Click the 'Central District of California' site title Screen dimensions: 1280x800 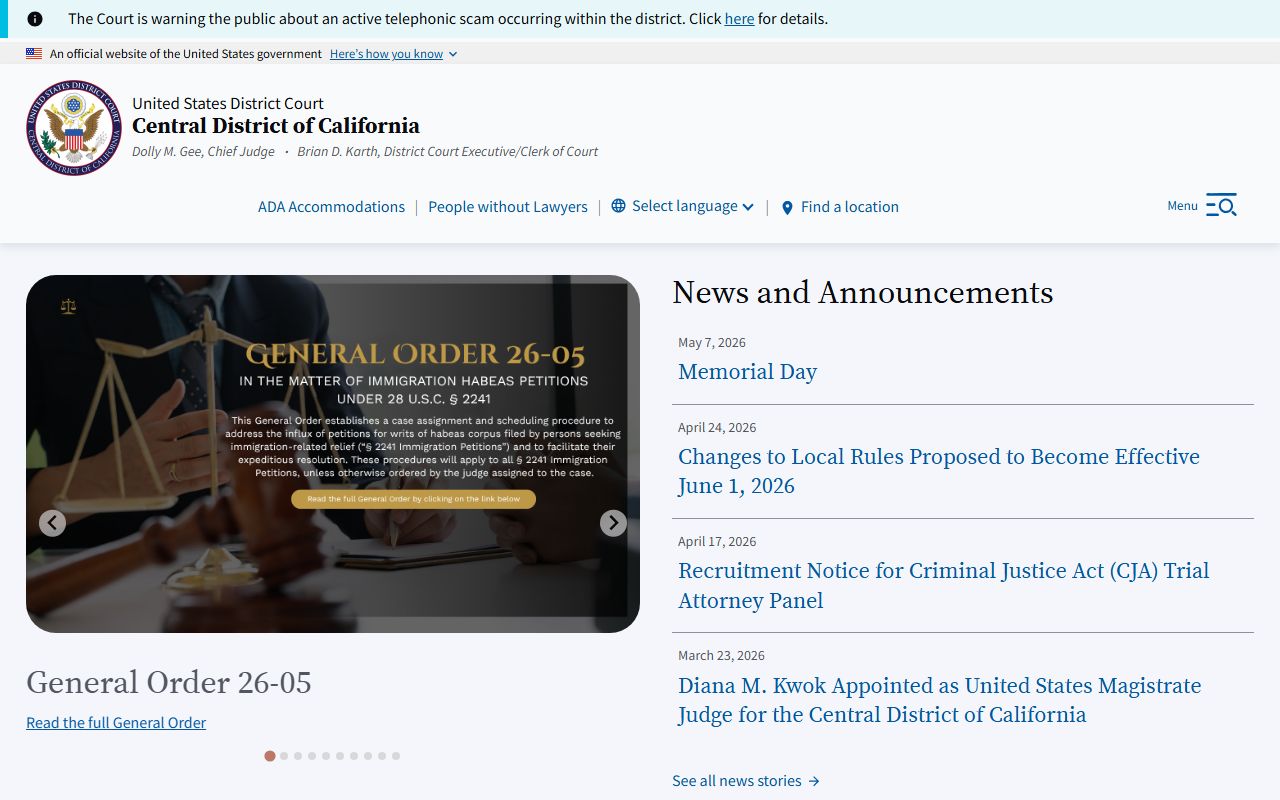276,126
